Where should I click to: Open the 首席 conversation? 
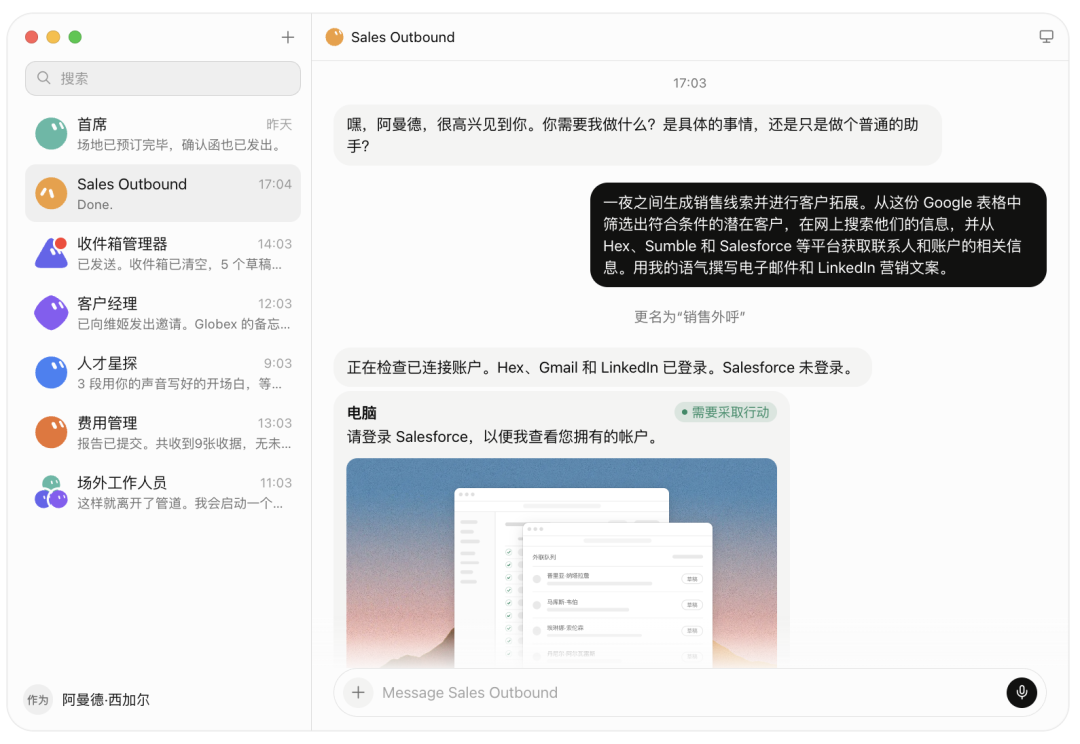coord(163,134)
